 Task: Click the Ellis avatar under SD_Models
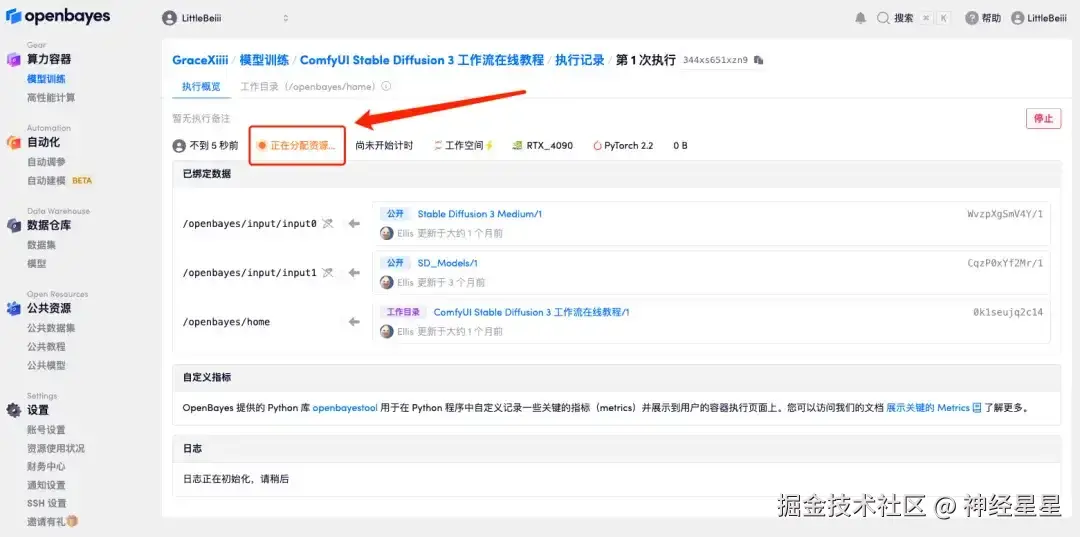(387, 282)
